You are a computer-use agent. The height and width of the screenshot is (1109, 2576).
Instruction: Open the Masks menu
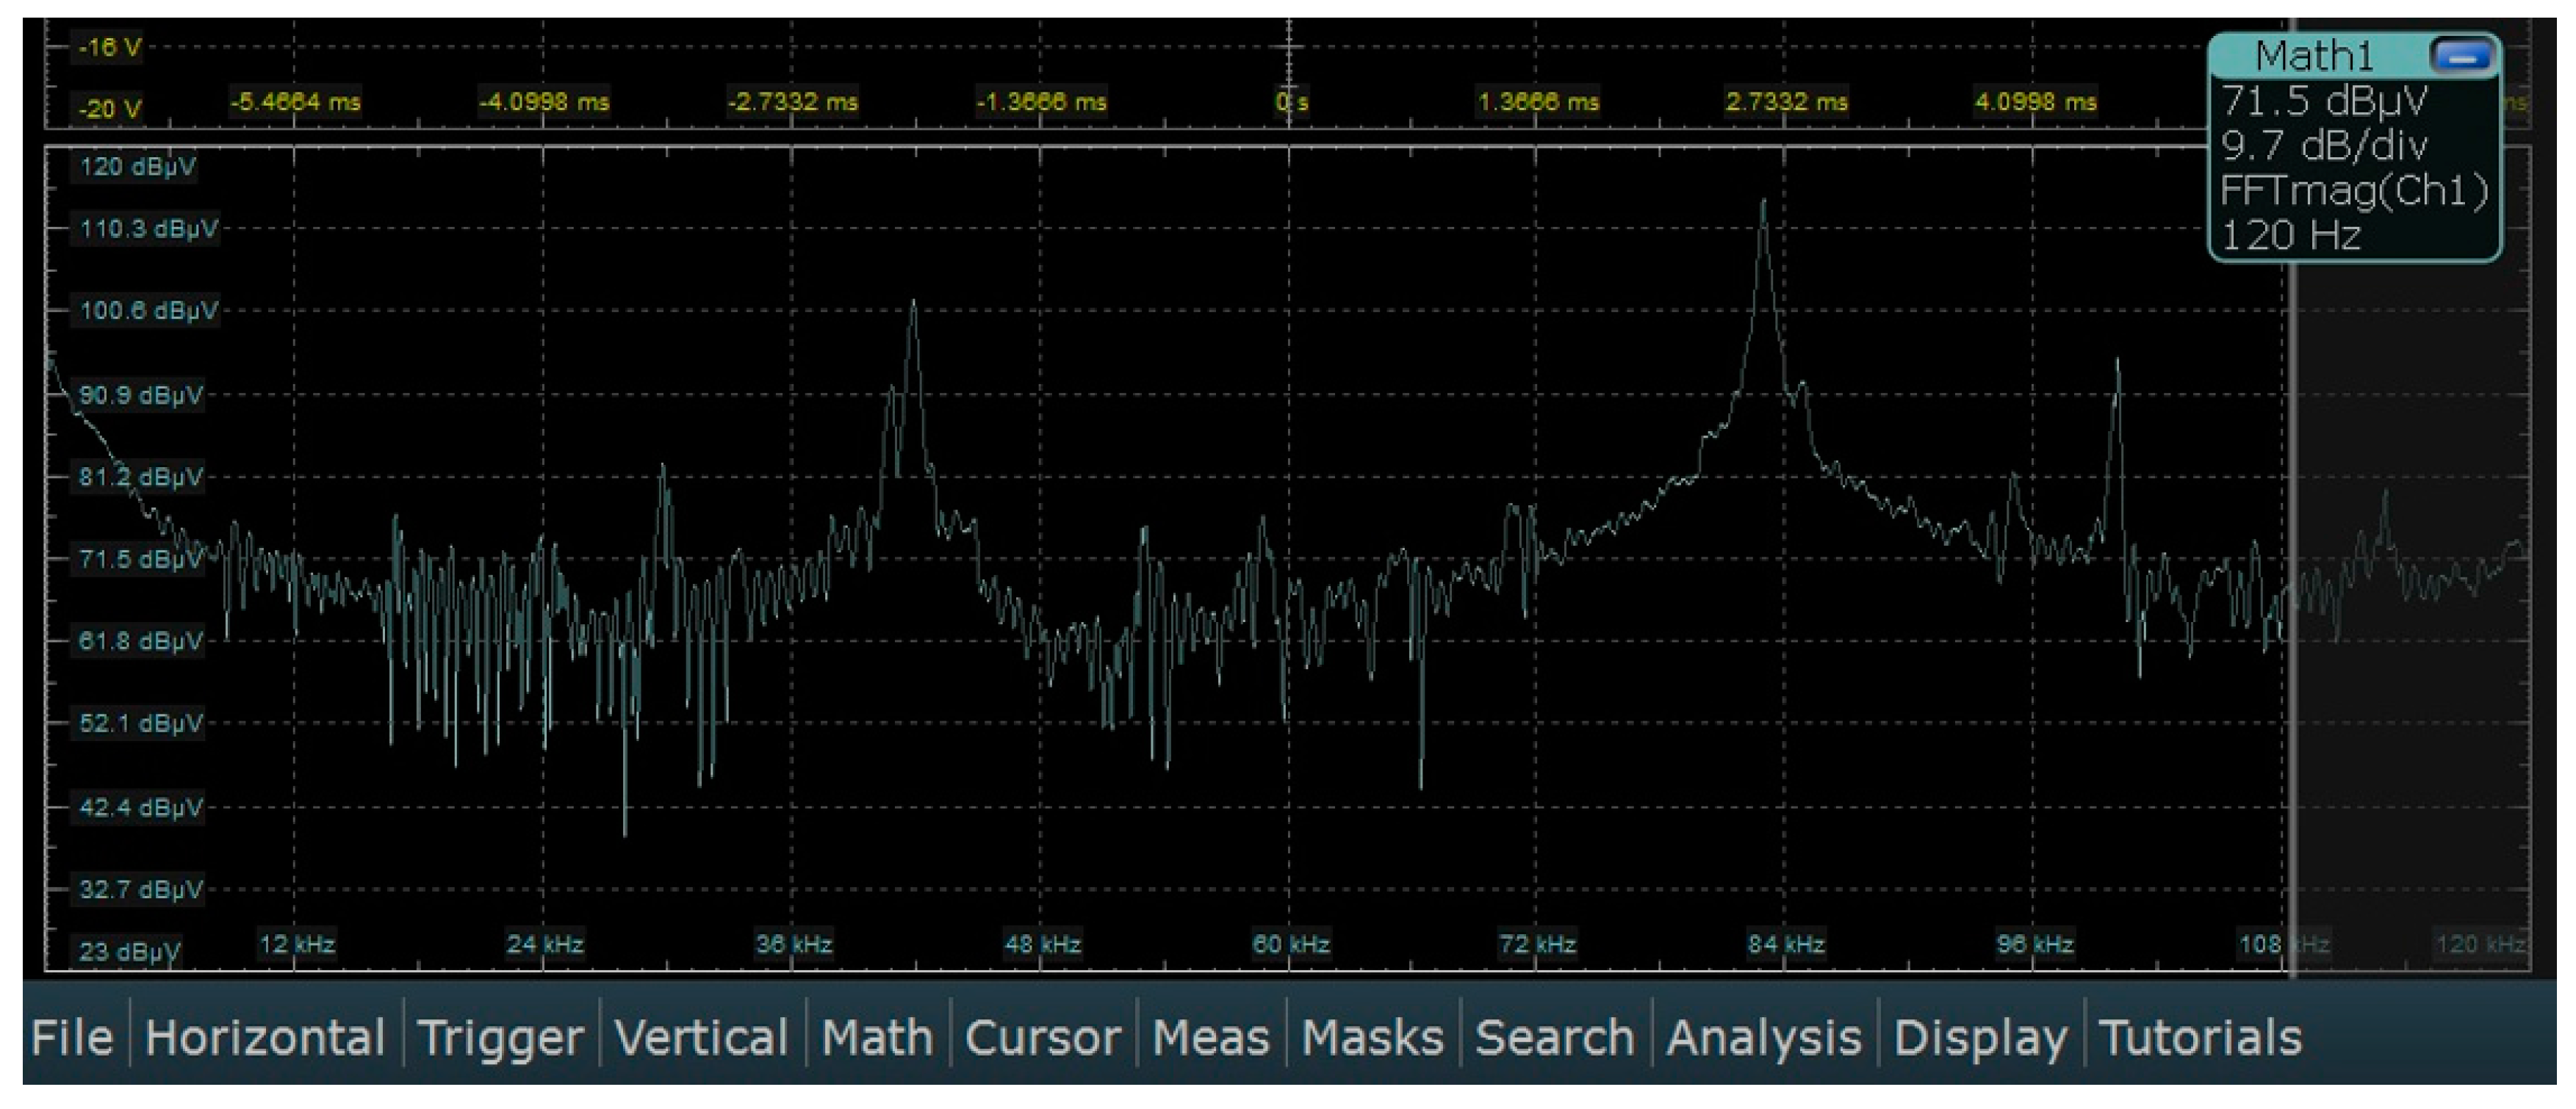click(1372, 1036)
